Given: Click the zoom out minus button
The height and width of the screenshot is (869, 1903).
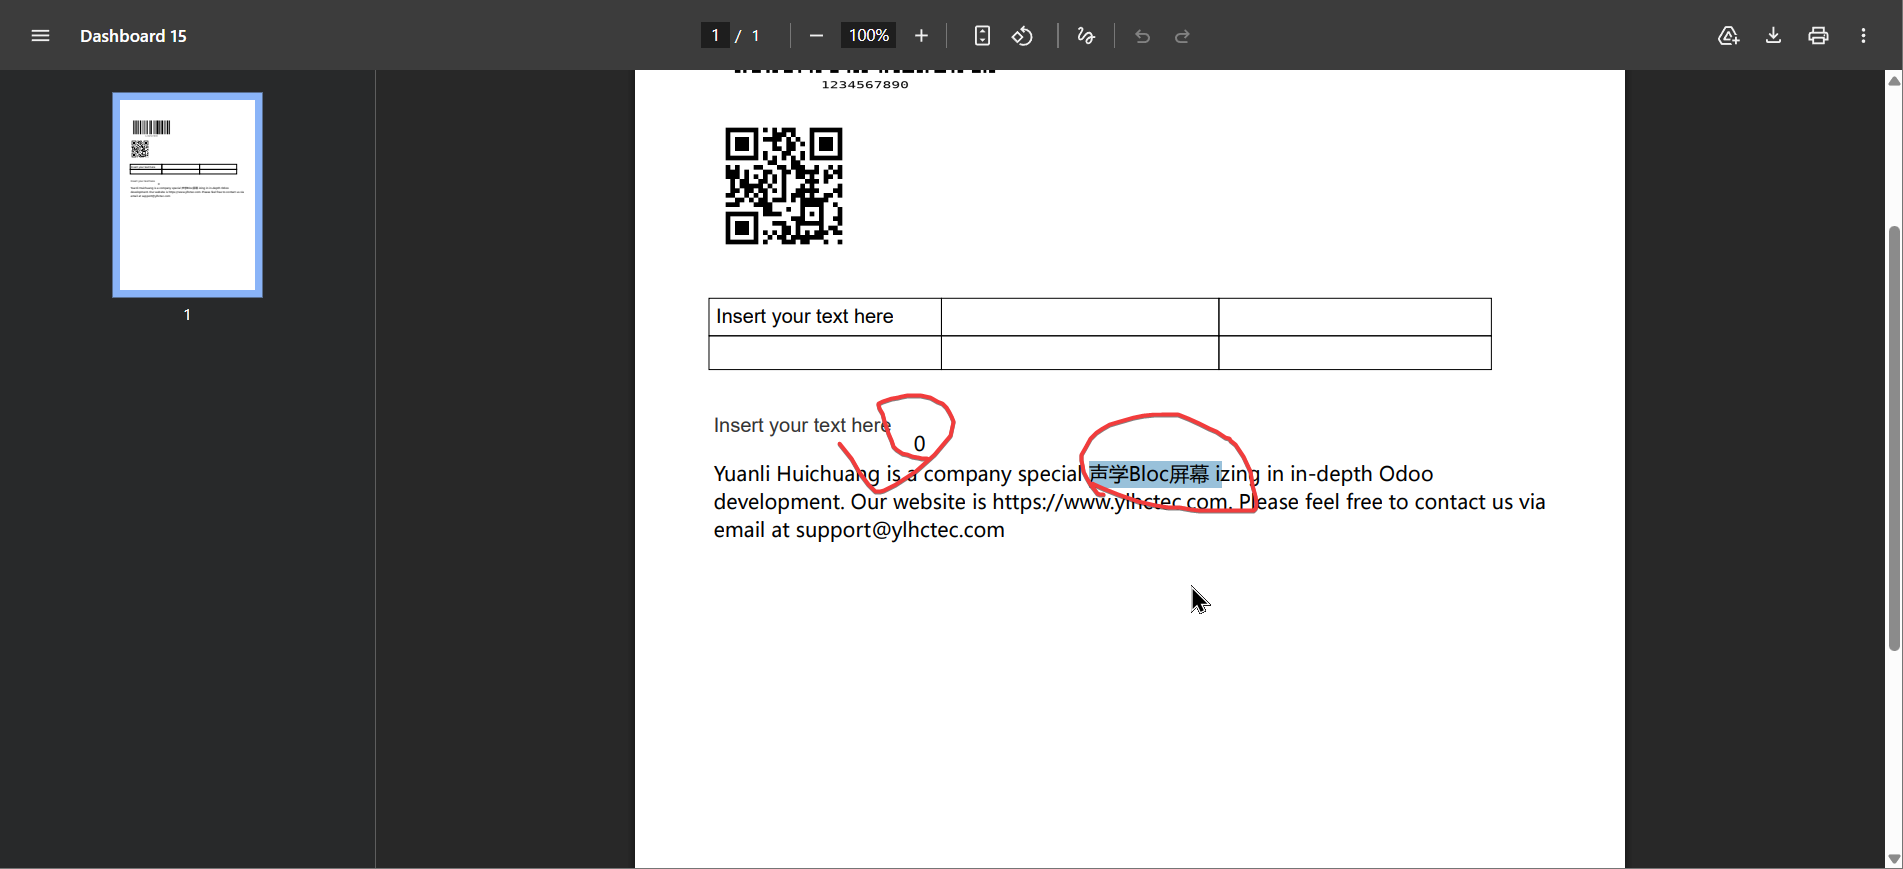Looking at the screenshot, I should (x=816, y=36).
